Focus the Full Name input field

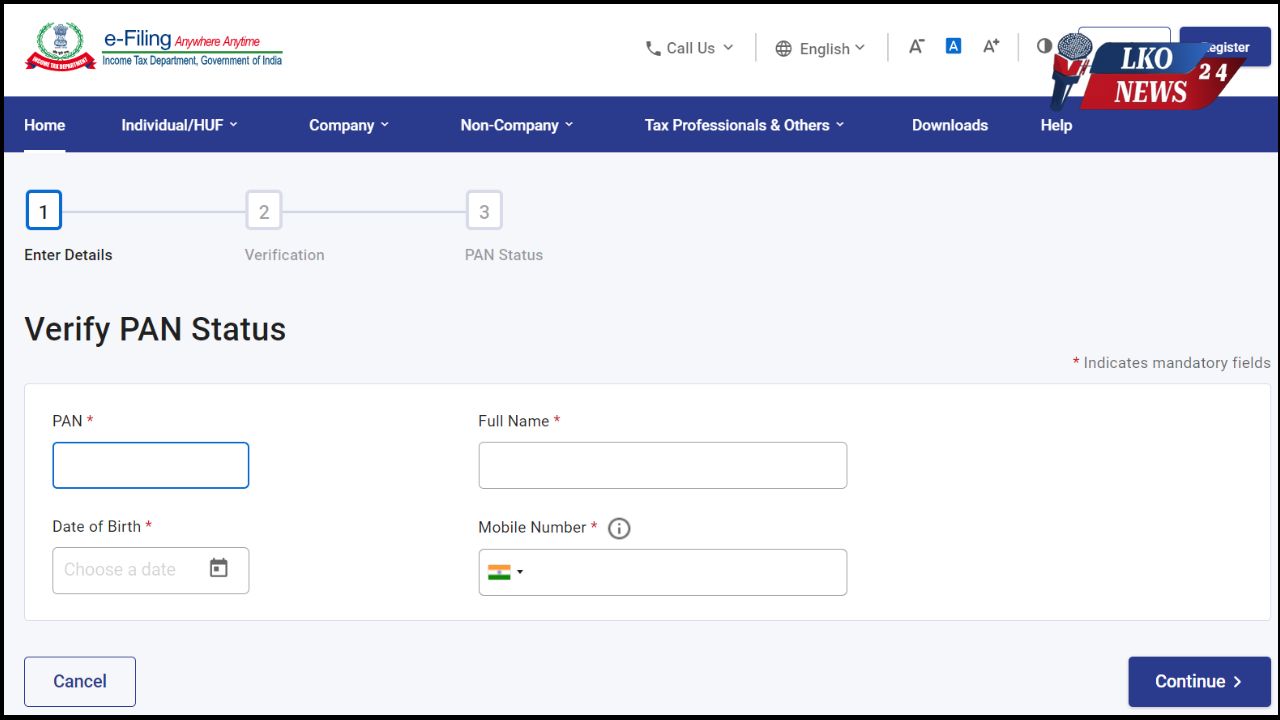(662, 465)
